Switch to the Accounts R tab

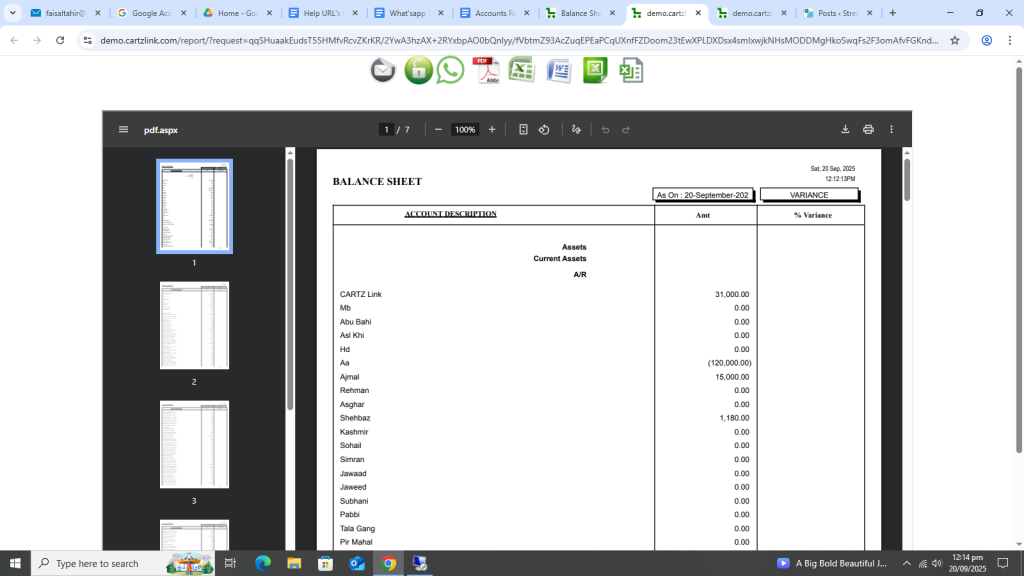point(494,13)
